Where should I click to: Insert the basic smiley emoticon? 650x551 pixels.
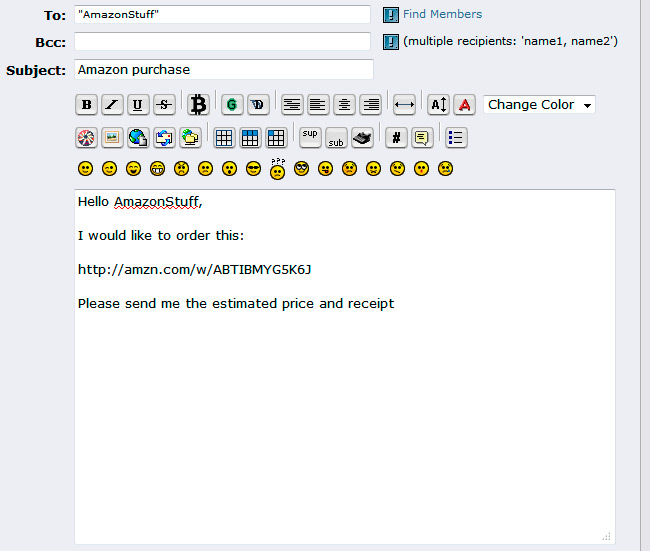85,169
